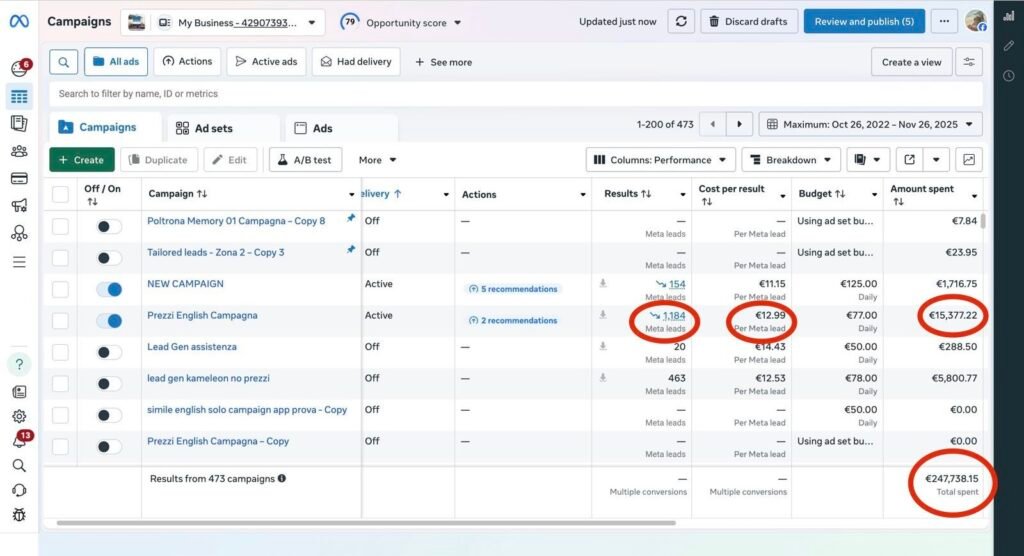Screen dimensions: 1024x556
Task: Expand the Columns: Performance dropdown
Action: pyautogui.click(x=660, y=160)
